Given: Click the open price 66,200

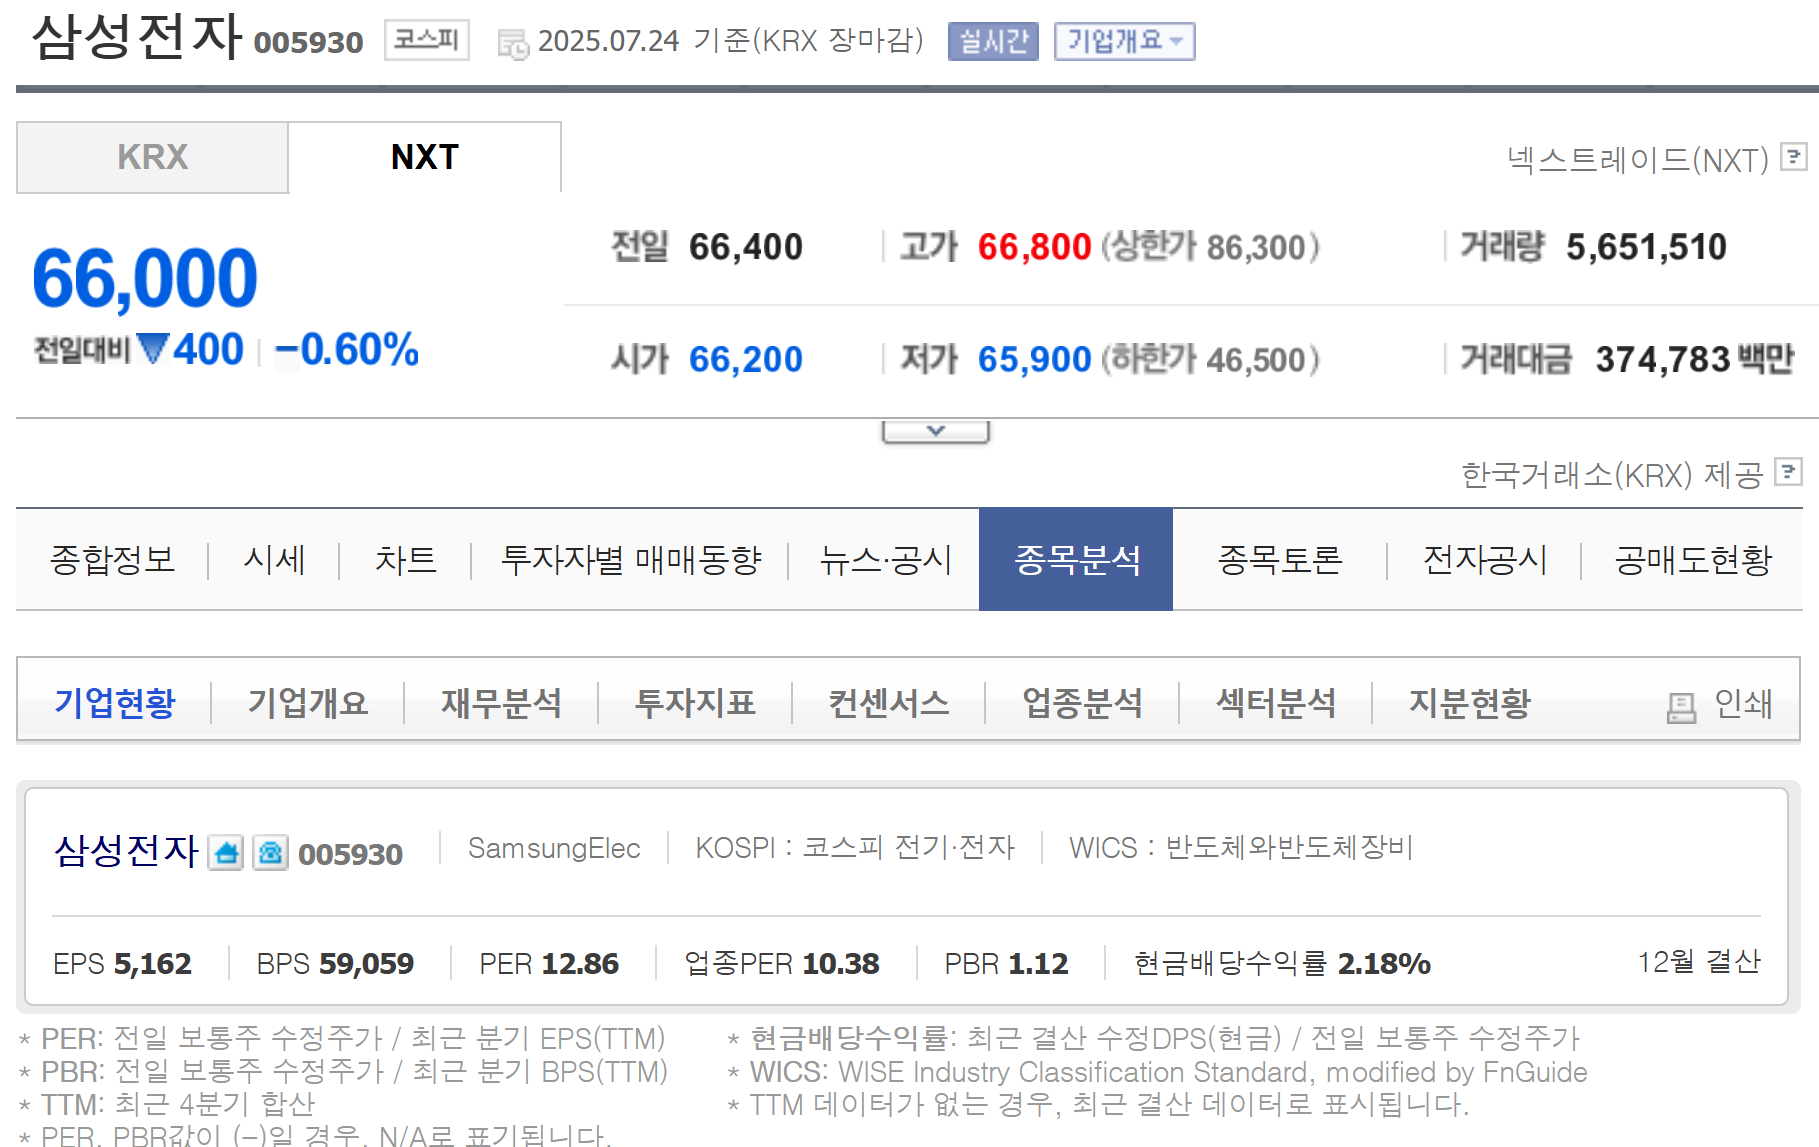Looking at the screenshot, I should 746,359.
